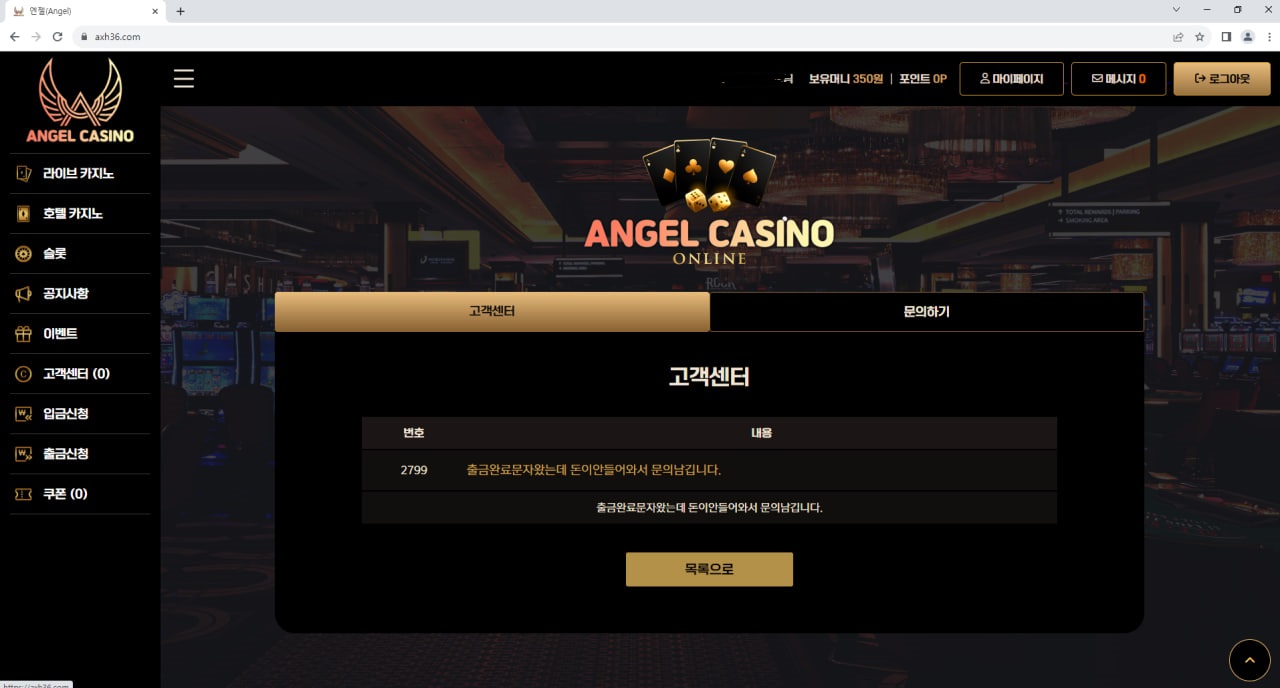Expand inquiry 2799 row title

pyautogui.click(x=594, y=470)
